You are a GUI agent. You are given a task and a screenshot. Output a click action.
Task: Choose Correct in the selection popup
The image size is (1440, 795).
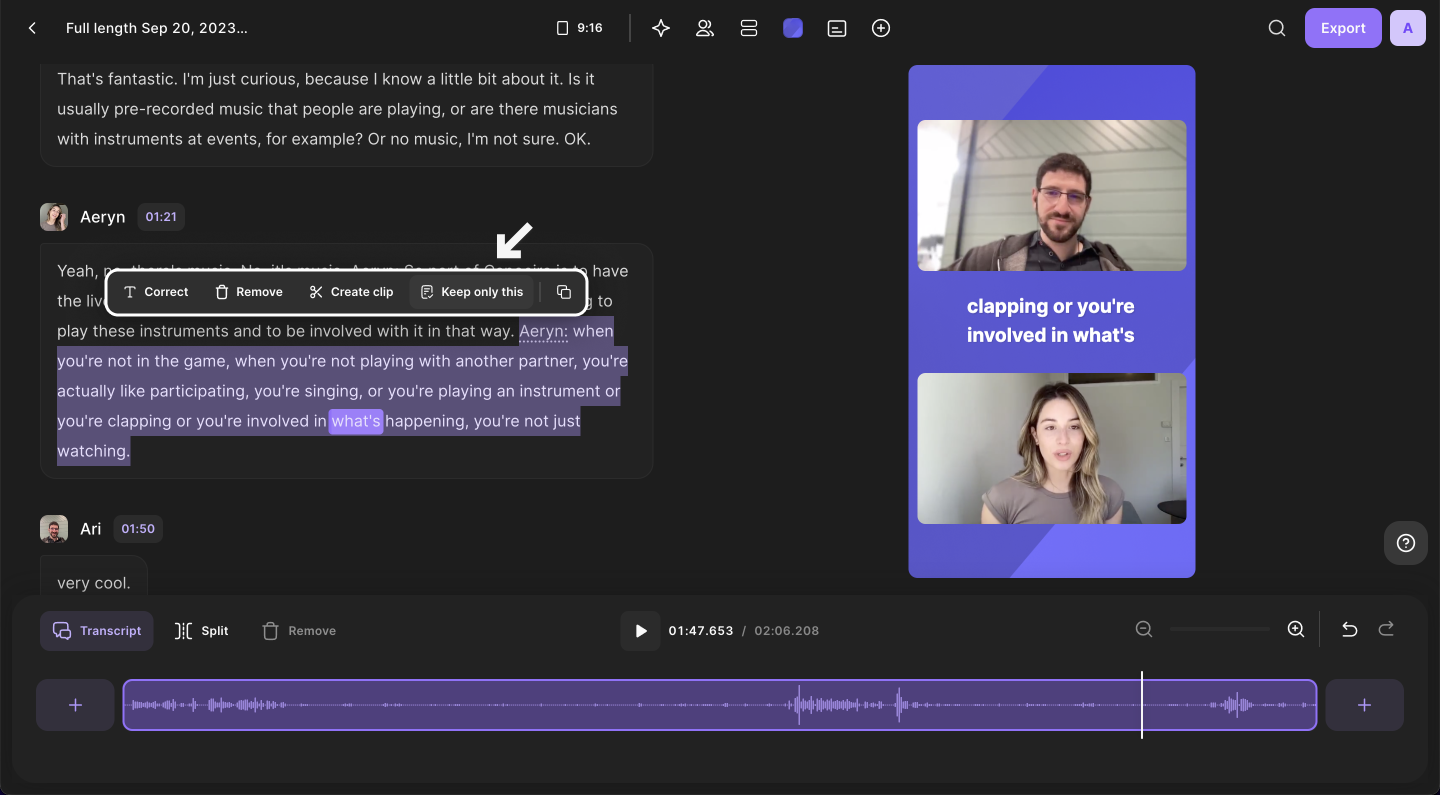click(x=156, y=292)
